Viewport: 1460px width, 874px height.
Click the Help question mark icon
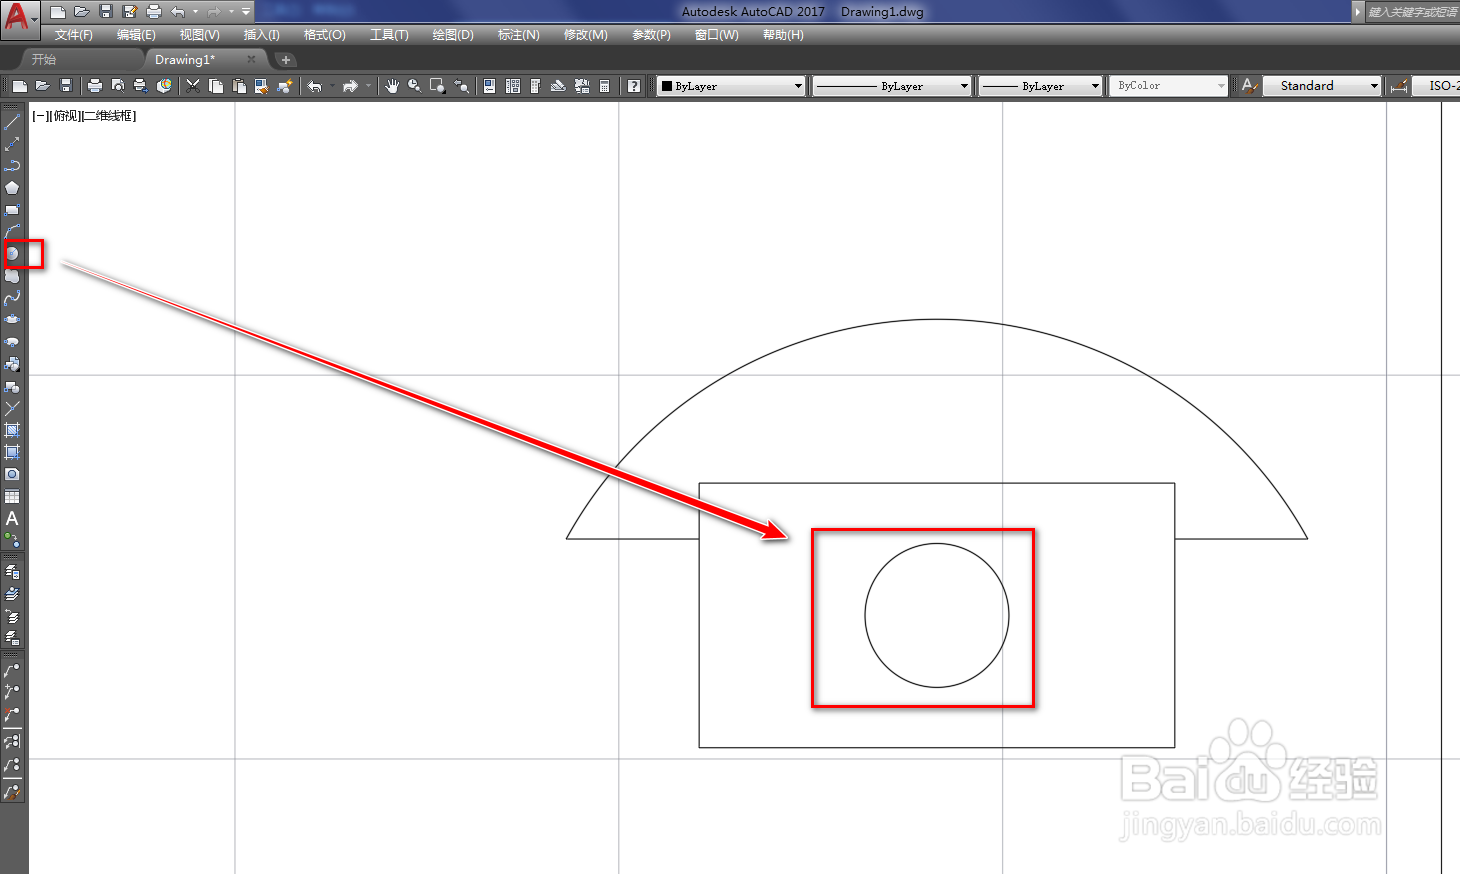(634, 86)
